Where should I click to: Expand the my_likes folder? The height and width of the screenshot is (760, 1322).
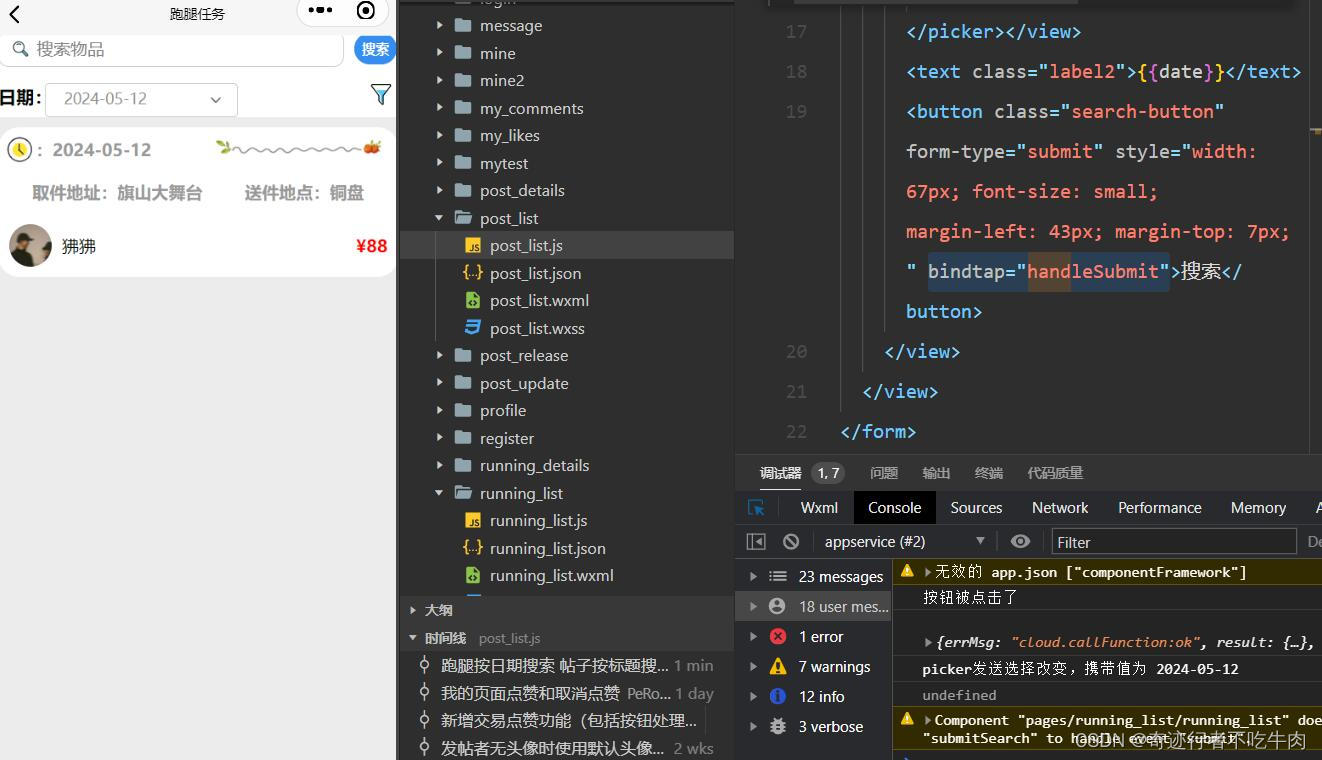(509, 135)
